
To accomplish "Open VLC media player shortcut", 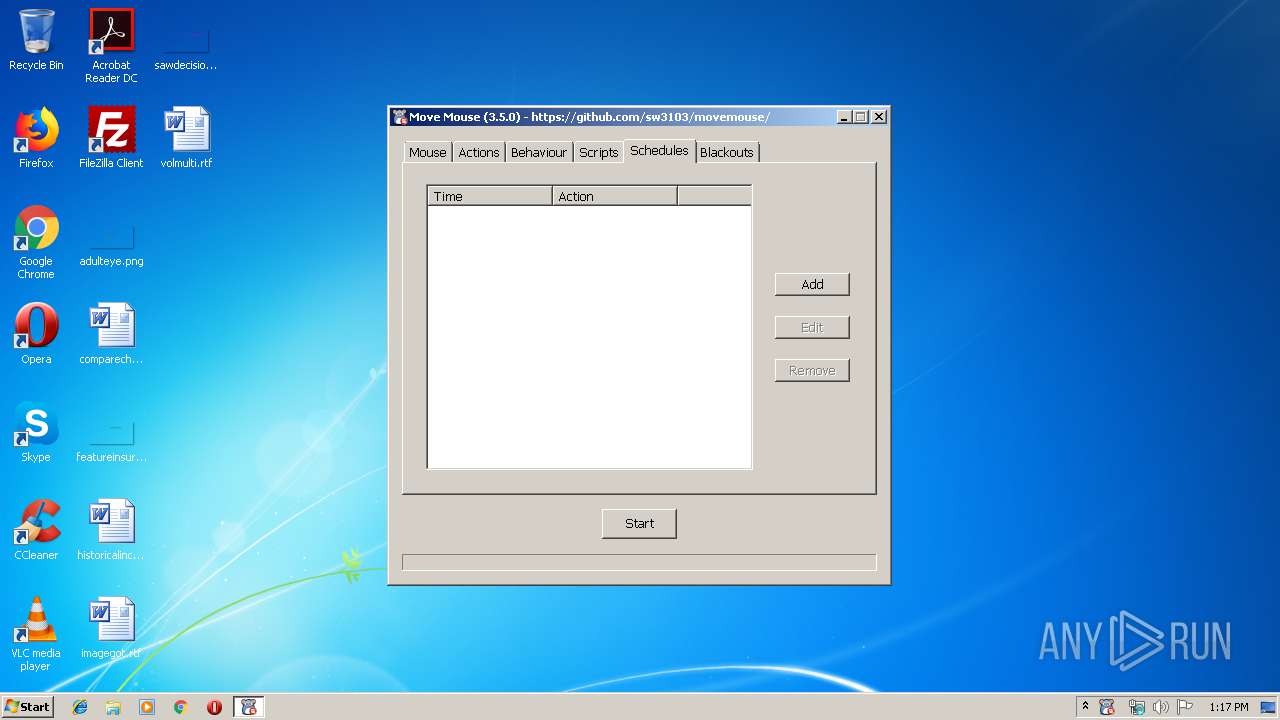I will (x=36, y=635).
